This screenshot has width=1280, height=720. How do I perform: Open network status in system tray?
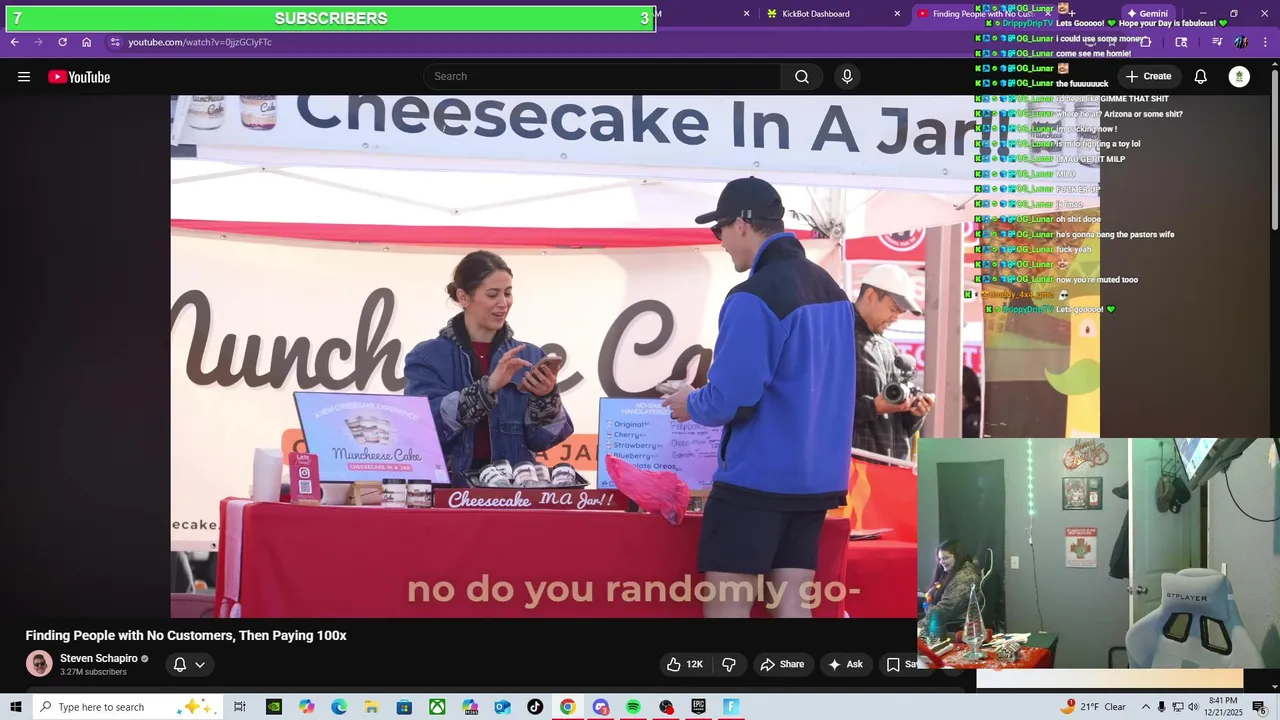point(1177,707)
